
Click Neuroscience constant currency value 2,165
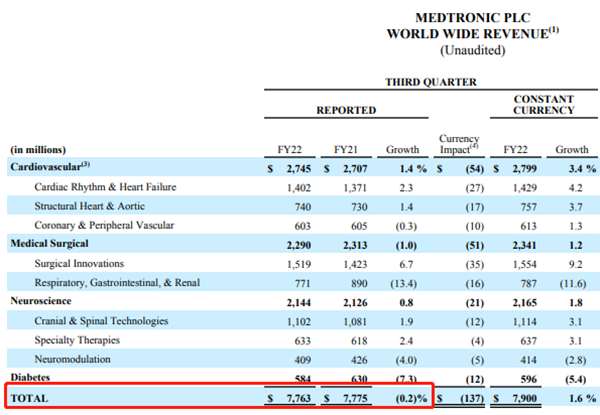[524, 303]
